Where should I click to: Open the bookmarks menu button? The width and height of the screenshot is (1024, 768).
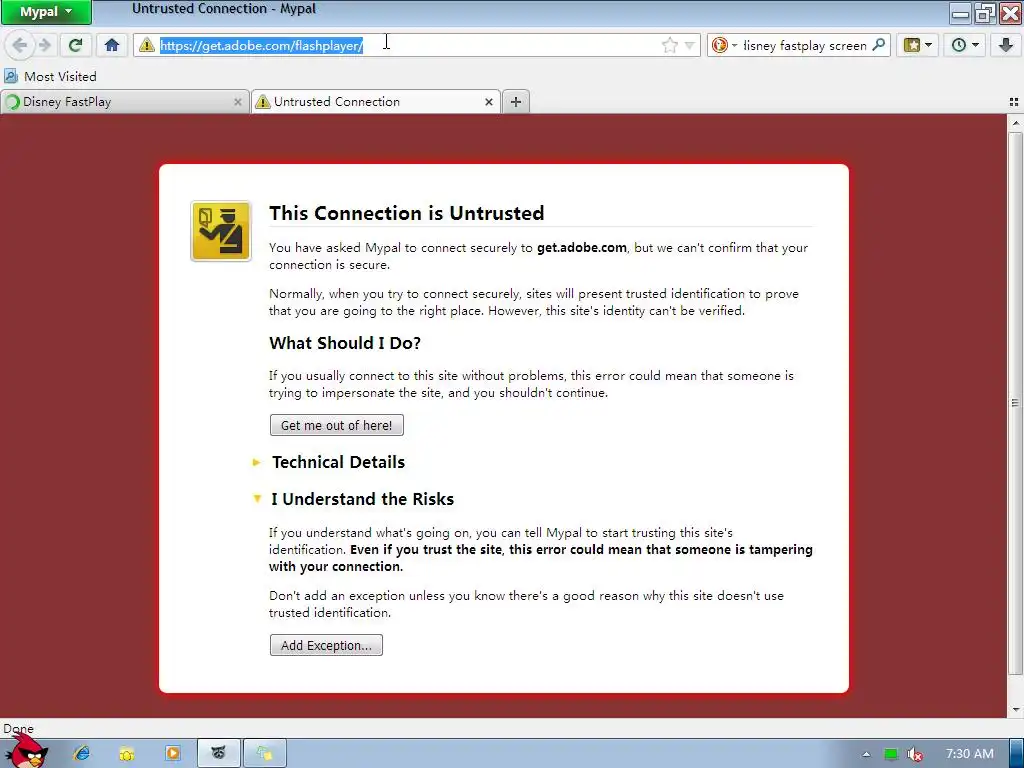coord(918,45)
